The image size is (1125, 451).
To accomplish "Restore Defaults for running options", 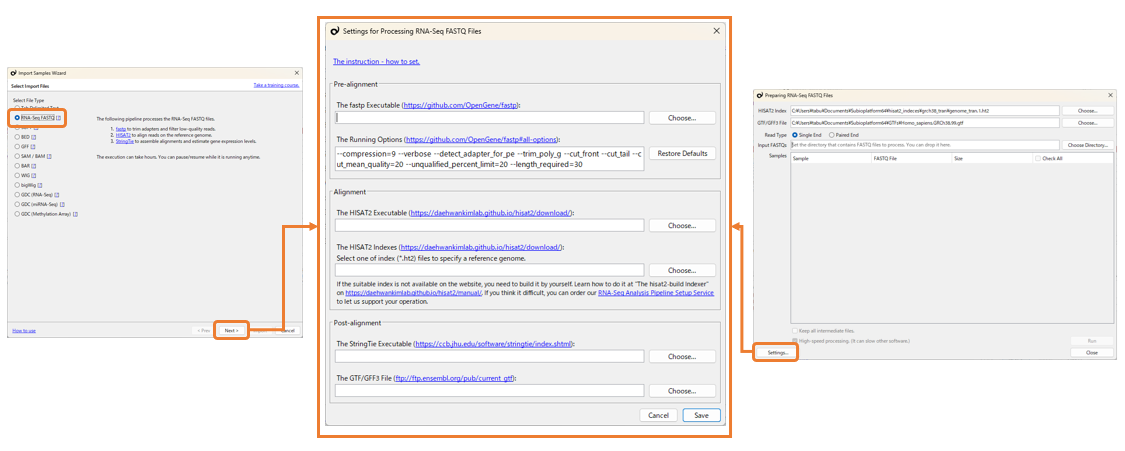I will pos(682,153).
